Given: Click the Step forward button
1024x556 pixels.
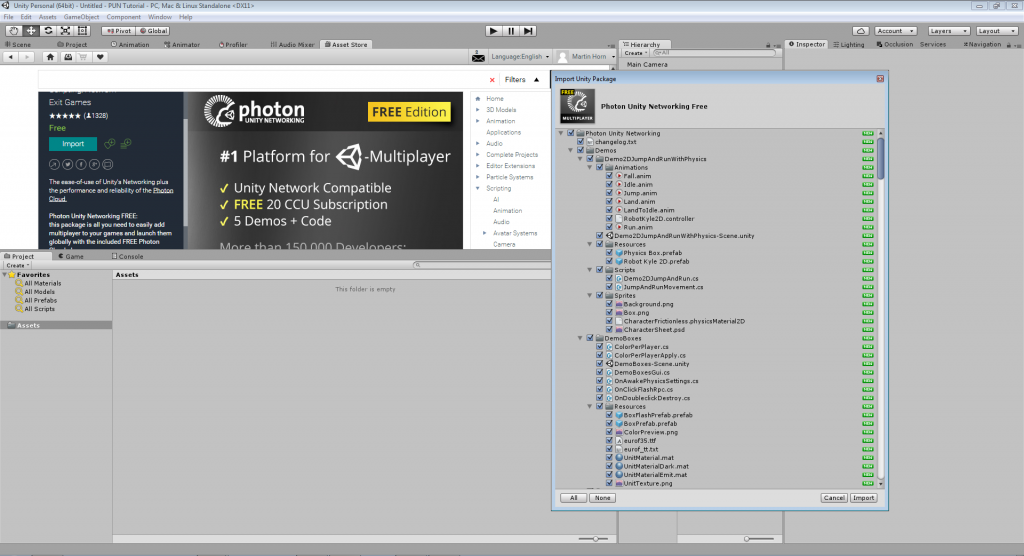Looking at the screenshot, I should tap(529, 31).
